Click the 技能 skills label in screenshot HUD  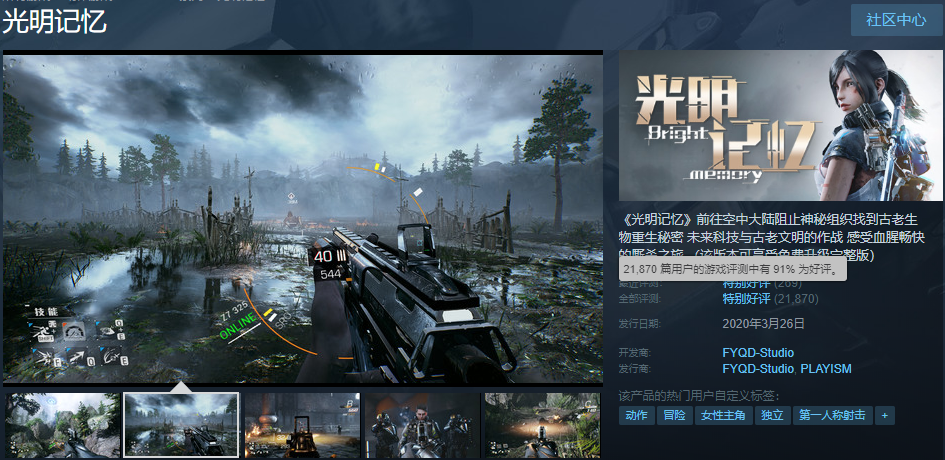(46, 312)
